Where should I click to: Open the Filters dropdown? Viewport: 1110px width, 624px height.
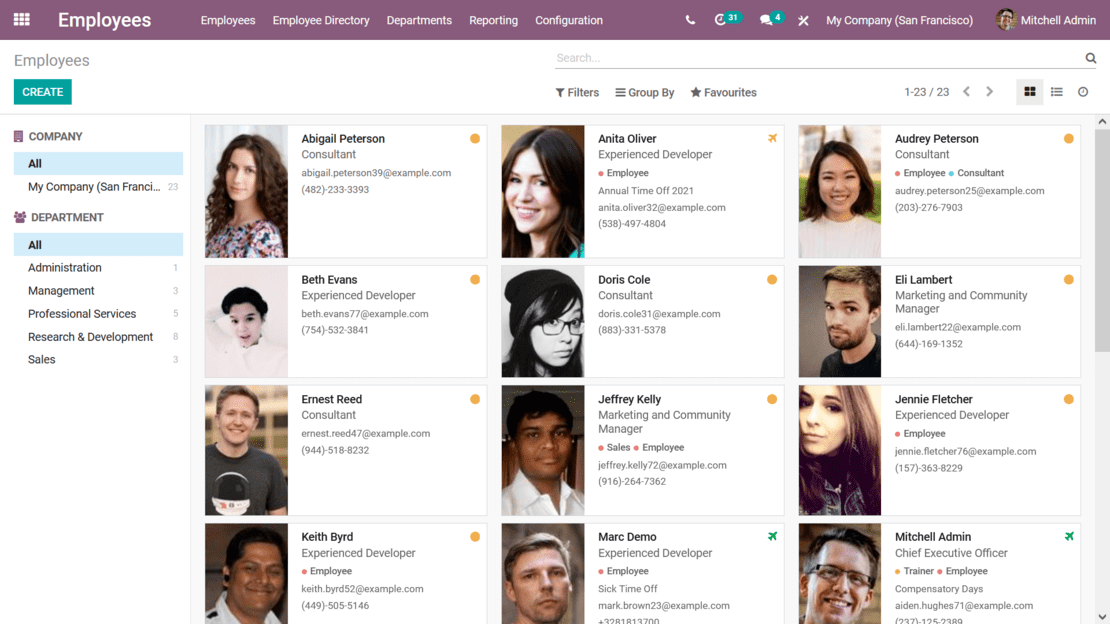(577, 93)
